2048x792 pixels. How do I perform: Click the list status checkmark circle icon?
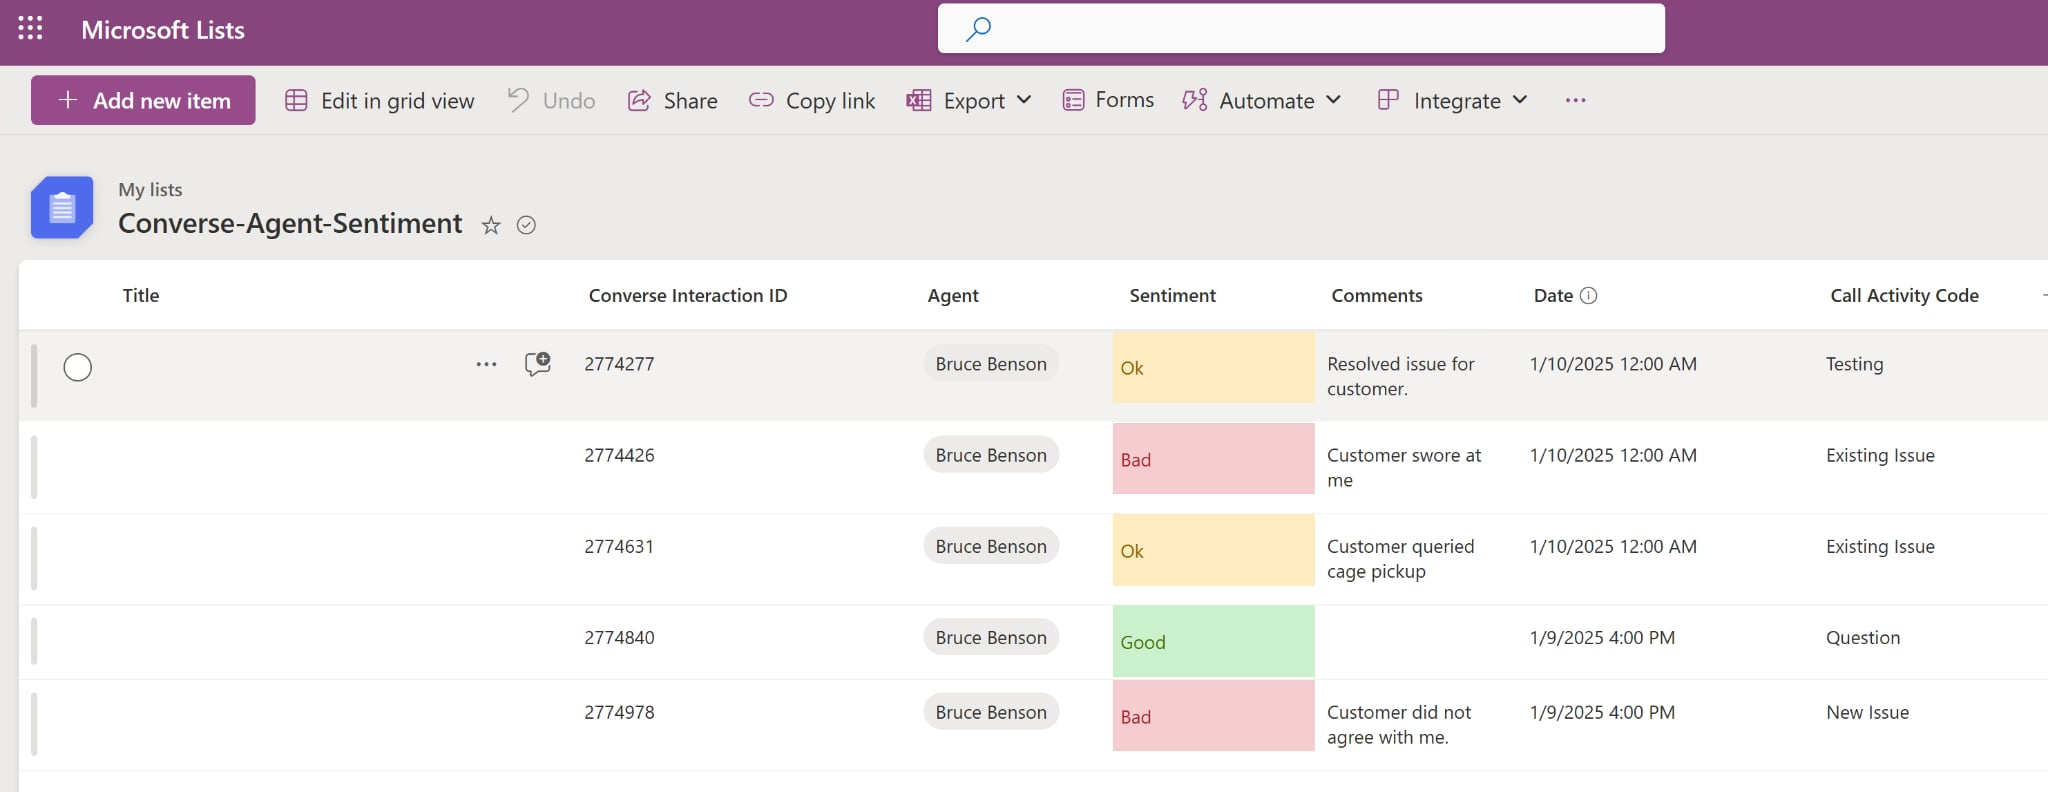click(526, 226)
